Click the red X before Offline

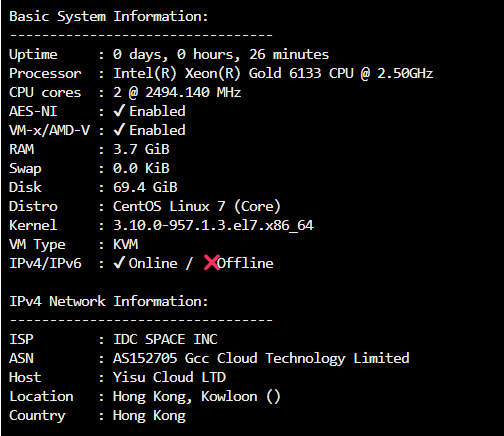coord(212,262)
